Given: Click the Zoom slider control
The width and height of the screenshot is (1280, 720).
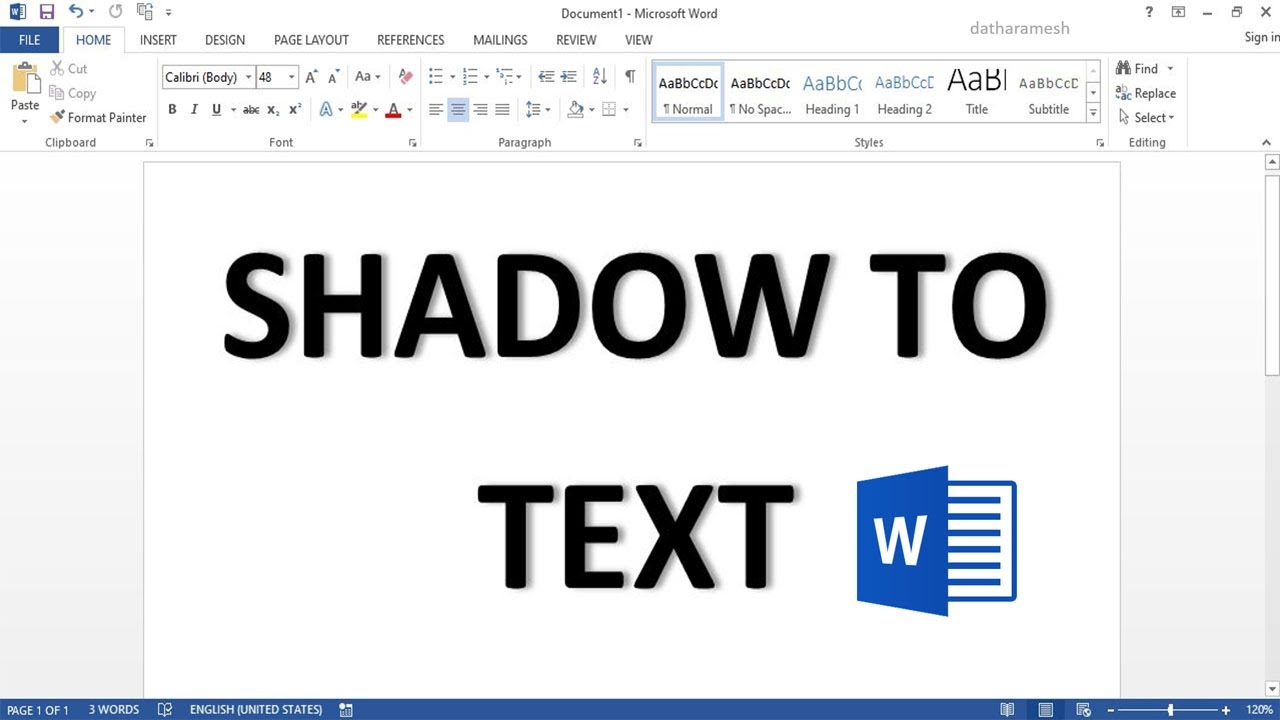Looking at the screenshot, I should 1170,710.
